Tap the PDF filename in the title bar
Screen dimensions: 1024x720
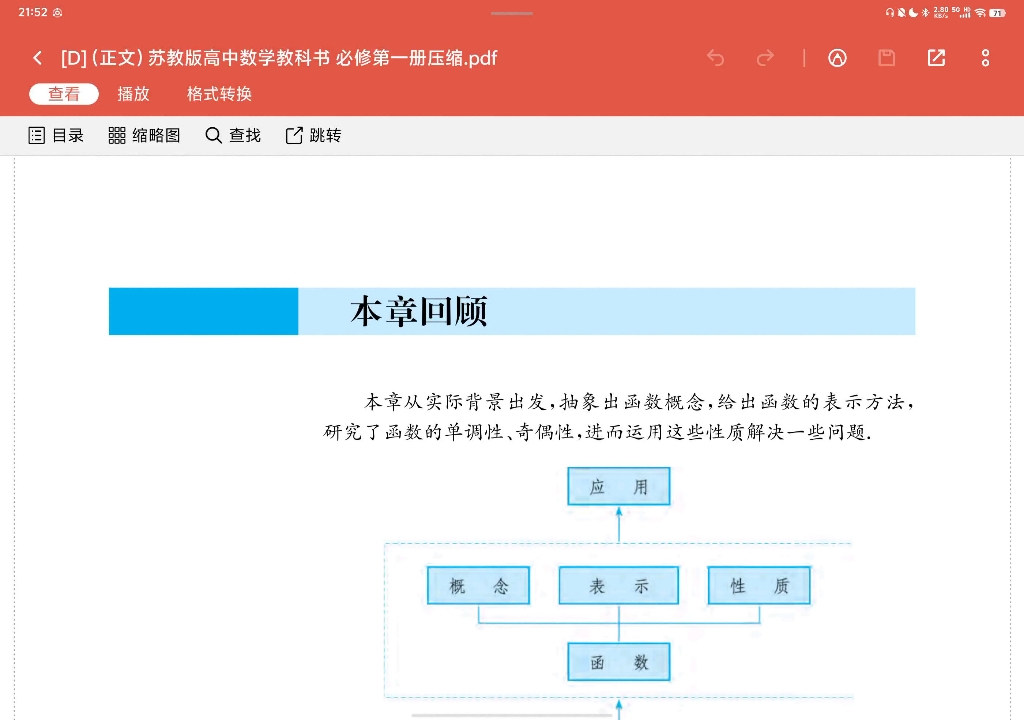pos(280,58)
